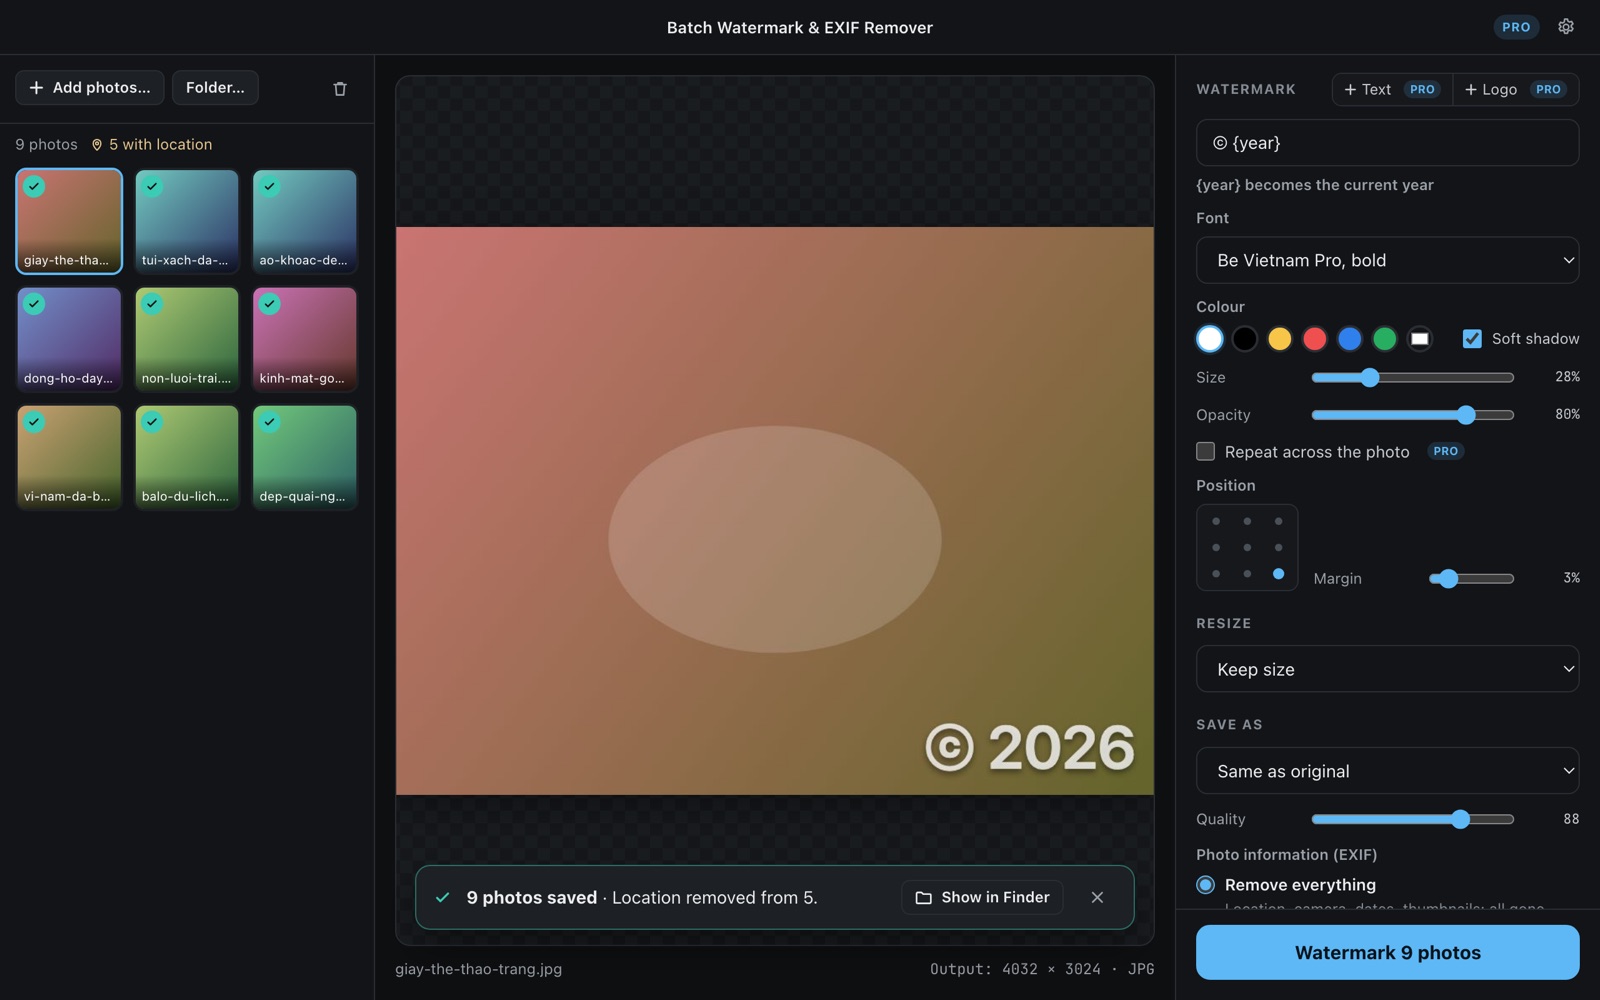Choose the red colour swatch
The height and width of the screenshot is (1000, 1600).
coord(1314,339)
